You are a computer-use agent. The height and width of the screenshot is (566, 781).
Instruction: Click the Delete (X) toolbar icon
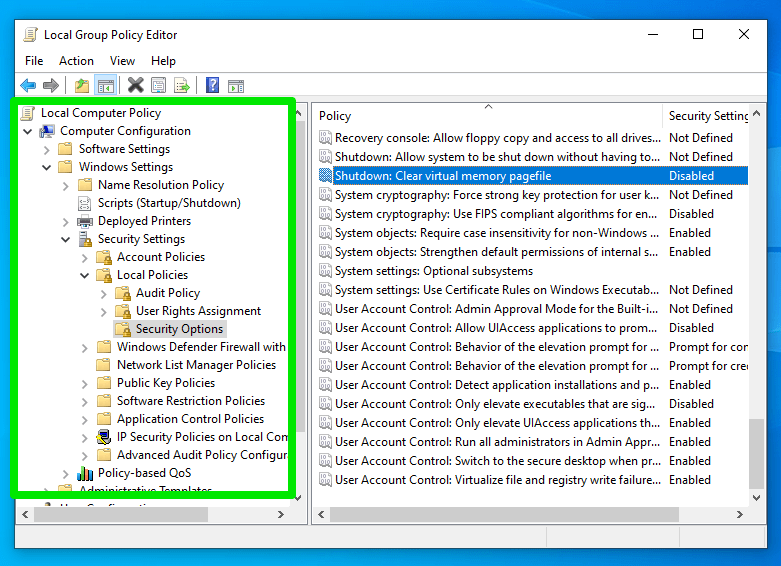tap(135, 86)
